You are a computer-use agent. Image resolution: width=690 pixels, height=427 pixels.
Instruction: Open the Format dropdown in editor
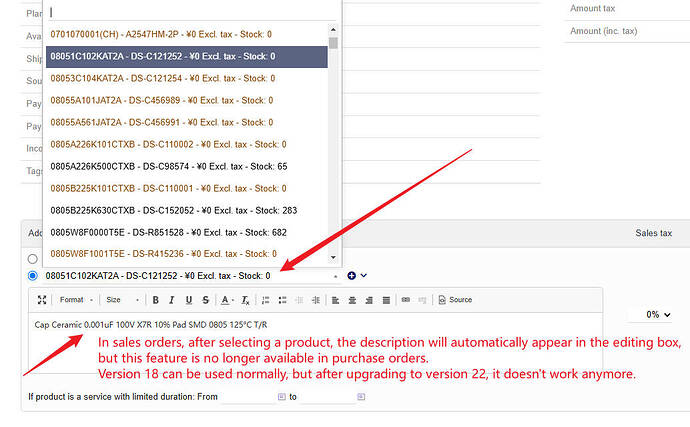point(75,299)
